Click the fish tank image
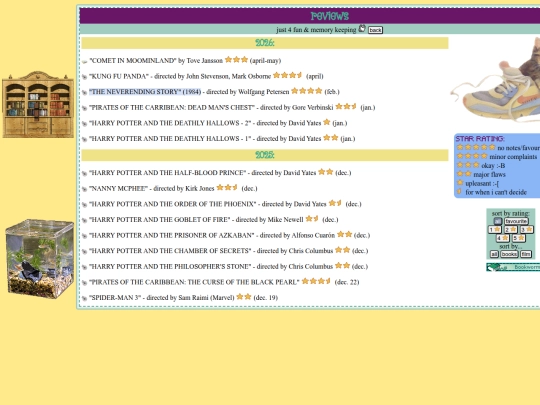This screenshot has width=540, height=405. pyautogui.click(x=39, y=259)
